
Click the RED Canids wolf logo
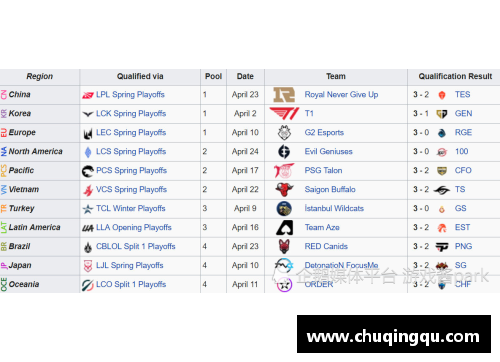click(284, 247)
